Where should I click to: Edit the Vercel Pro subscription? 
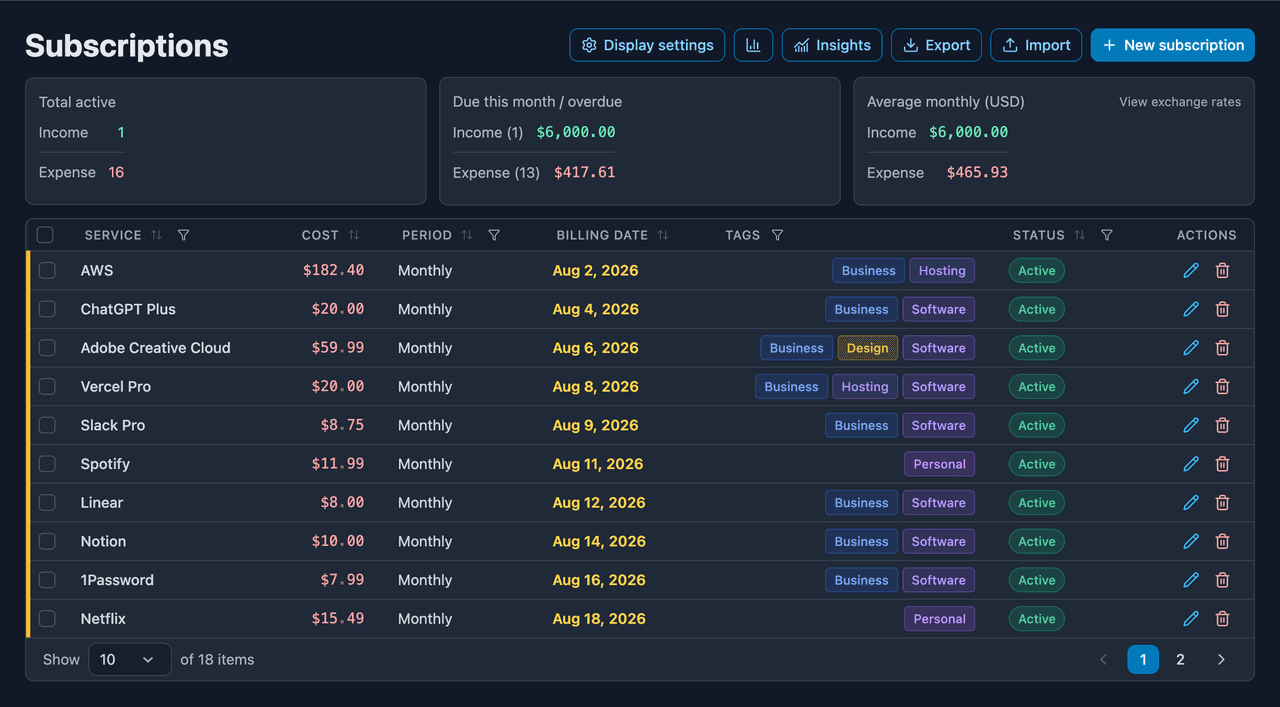[1191, 386]
